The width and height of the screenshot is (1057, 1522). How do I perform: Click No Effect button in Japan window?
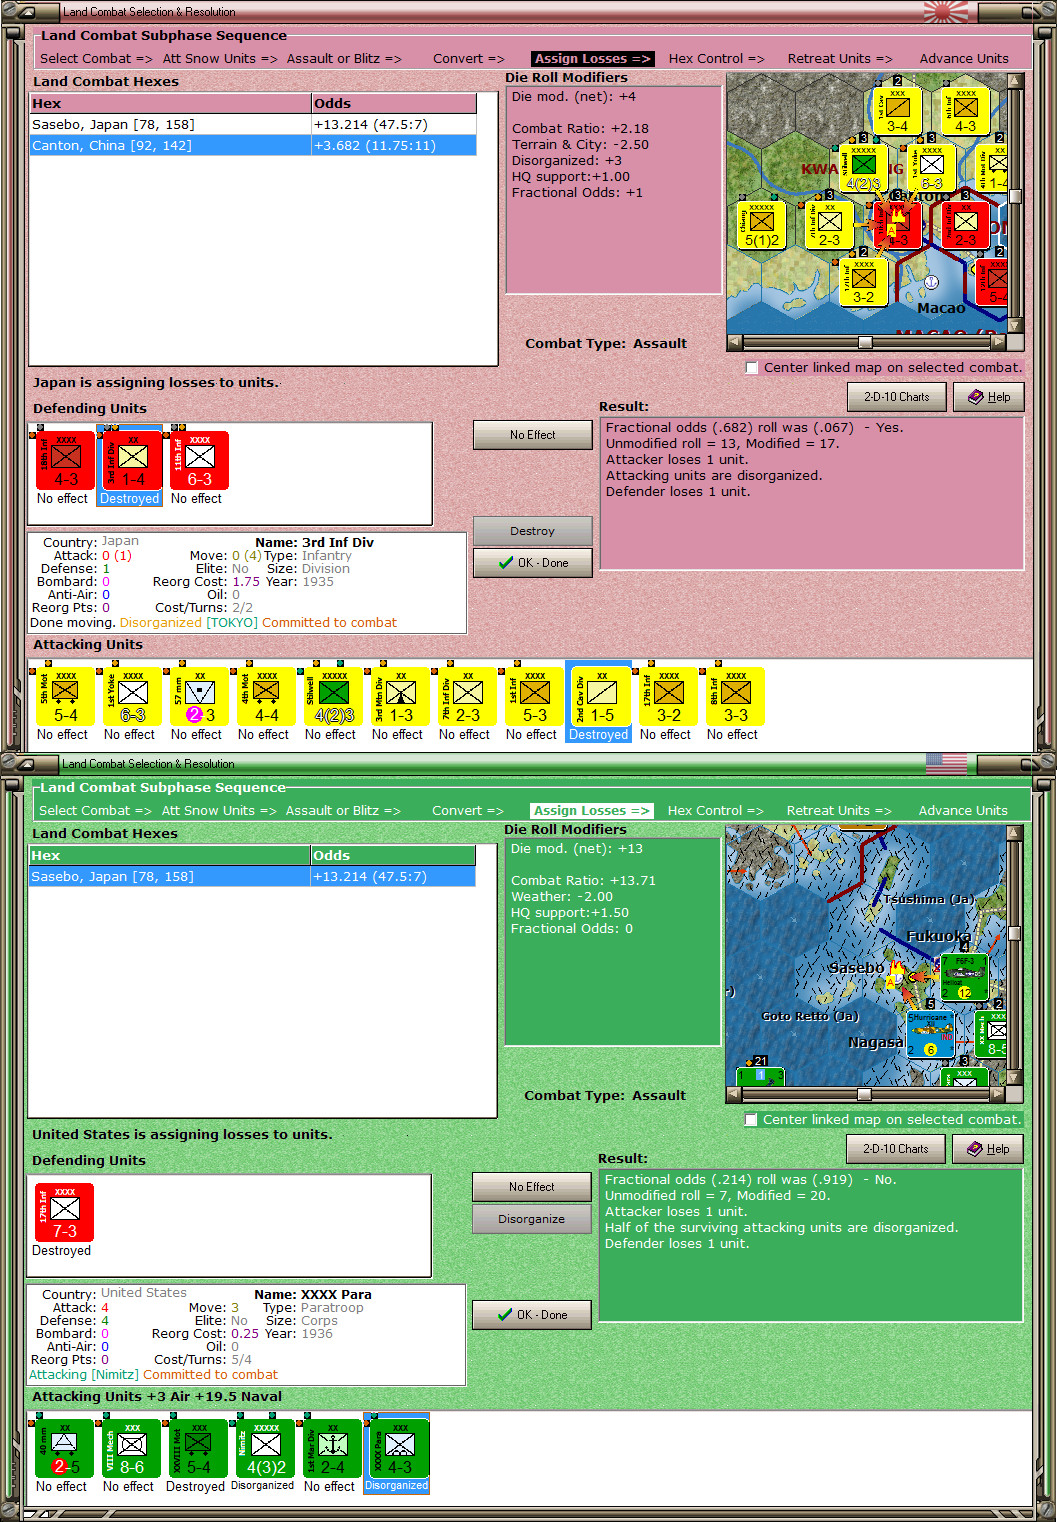click(x=533, y=435)
